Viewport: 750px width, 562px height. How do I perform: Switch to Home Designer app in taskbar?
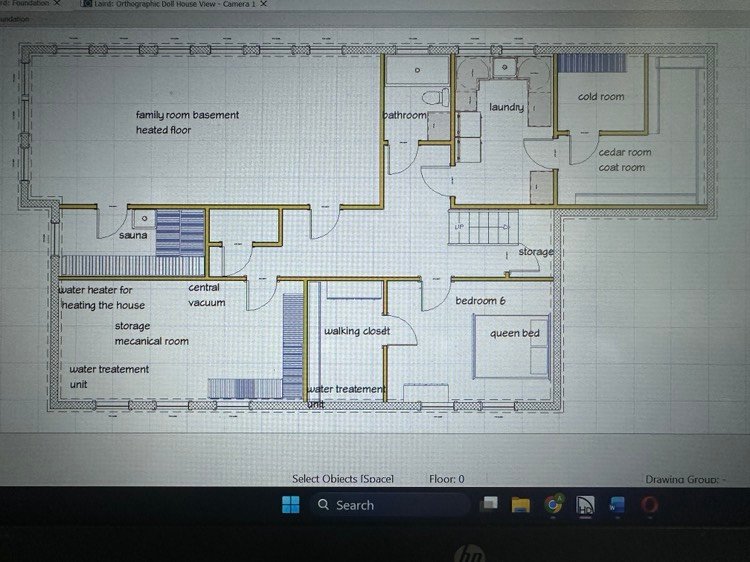585,505
